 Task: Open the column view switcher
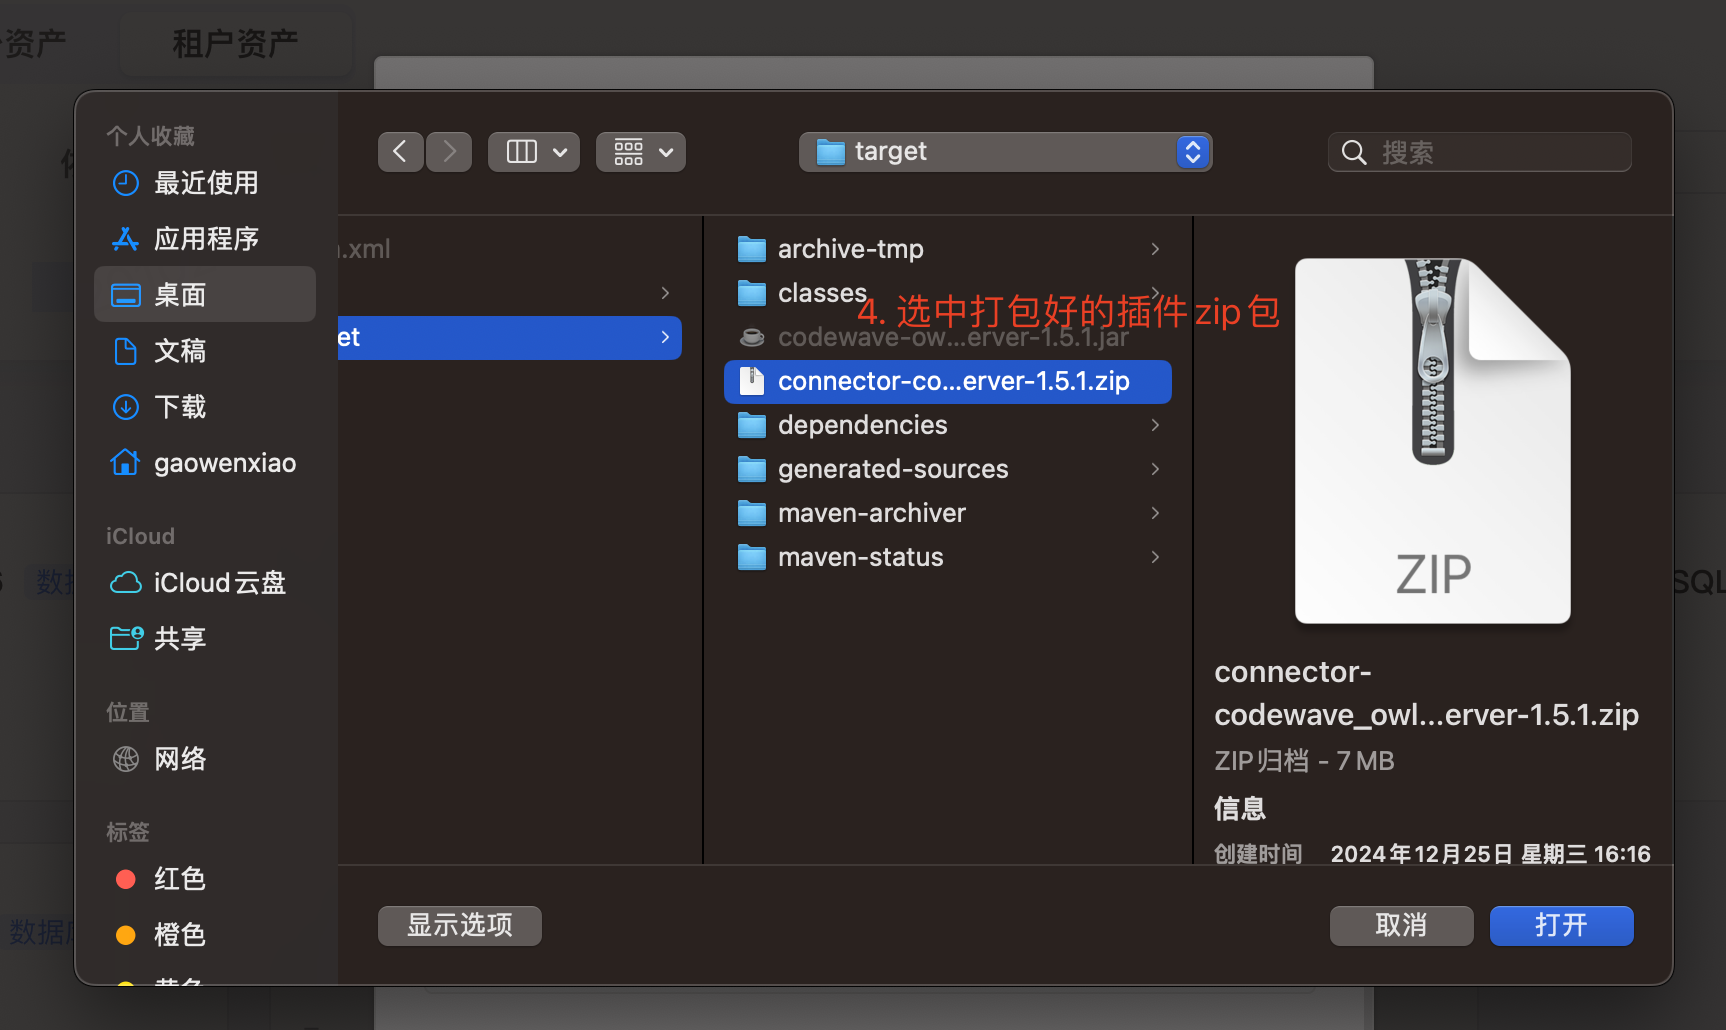[x=534, y=152]
